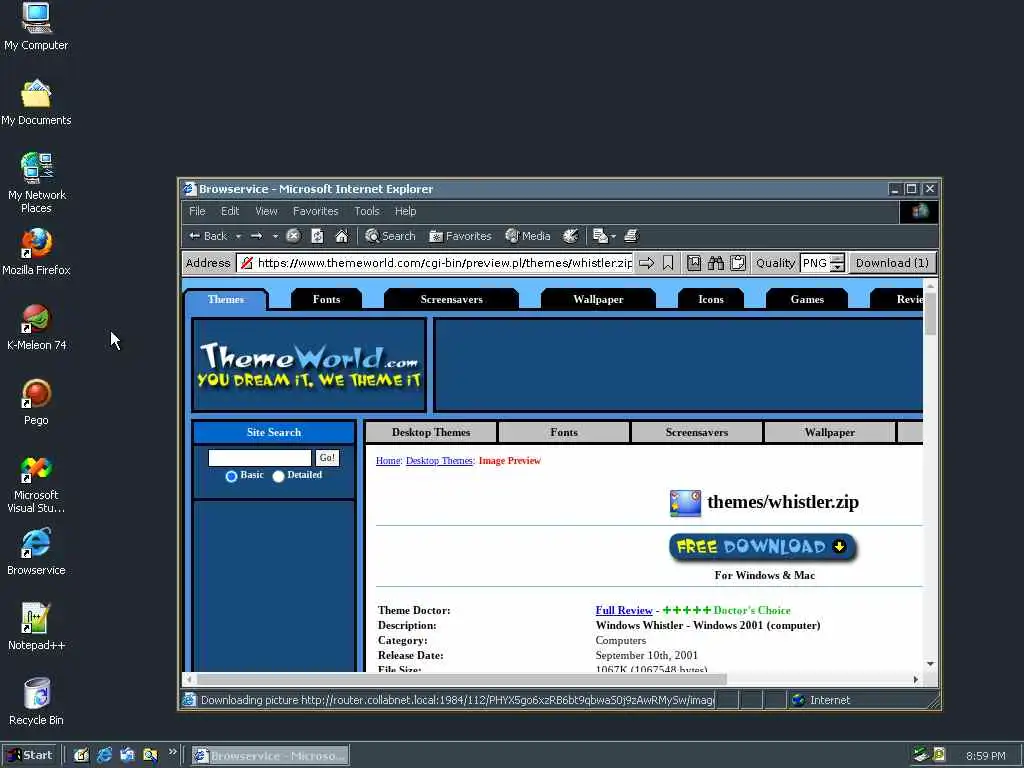Image resolution: width=1024 pixels, height=768 pixels.
Task: Click the framed picture icon before binoculars
Action: [x=694, y=263]
